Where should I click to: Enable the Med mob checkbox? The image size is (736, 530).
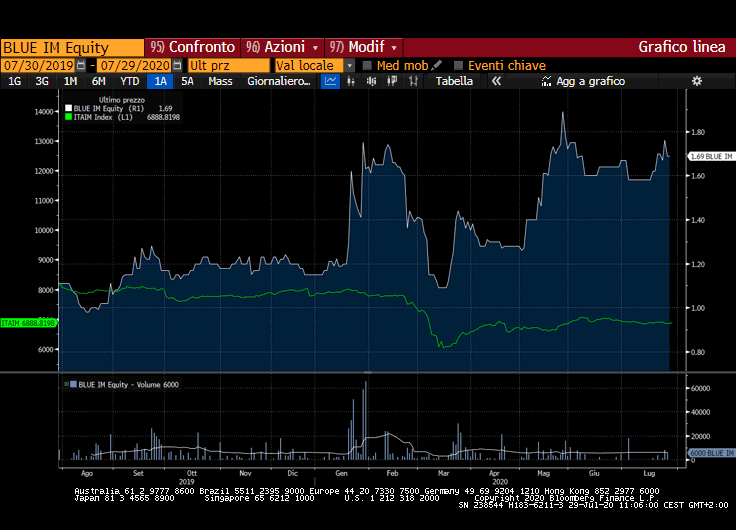pos(367,65)
